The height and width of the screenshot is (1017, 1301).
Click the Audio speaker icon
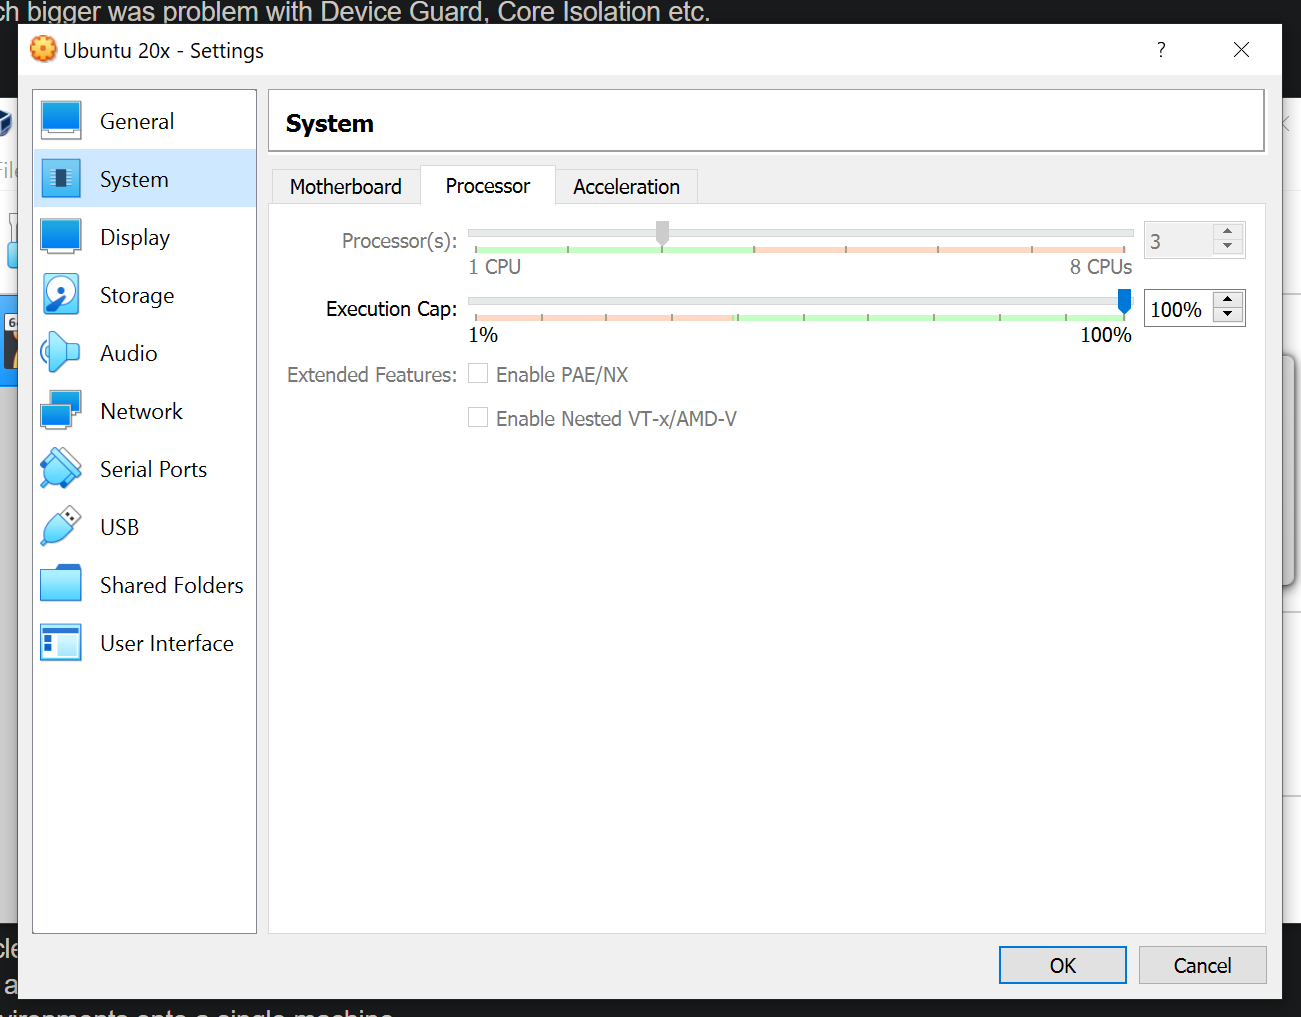61,353
